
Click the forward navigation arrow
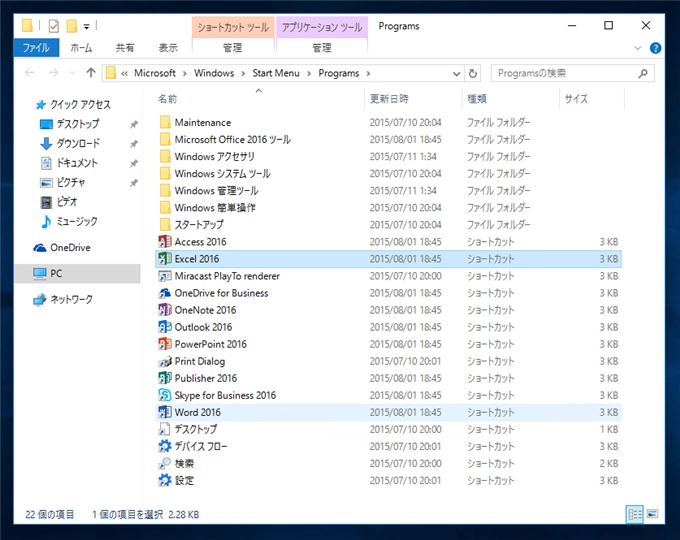[53, 72]
